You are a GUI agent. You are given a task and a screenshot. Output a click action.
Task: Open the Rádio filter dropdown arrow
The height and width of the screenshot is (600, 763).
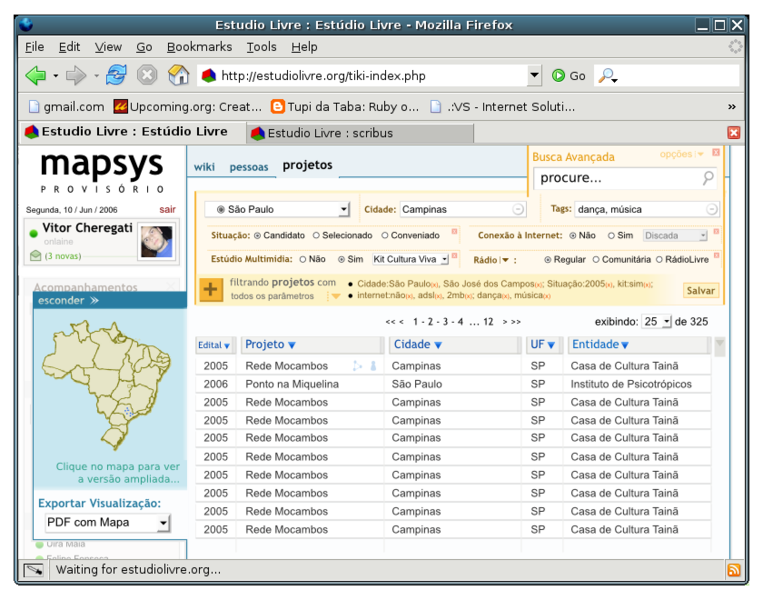click(505, 260)
